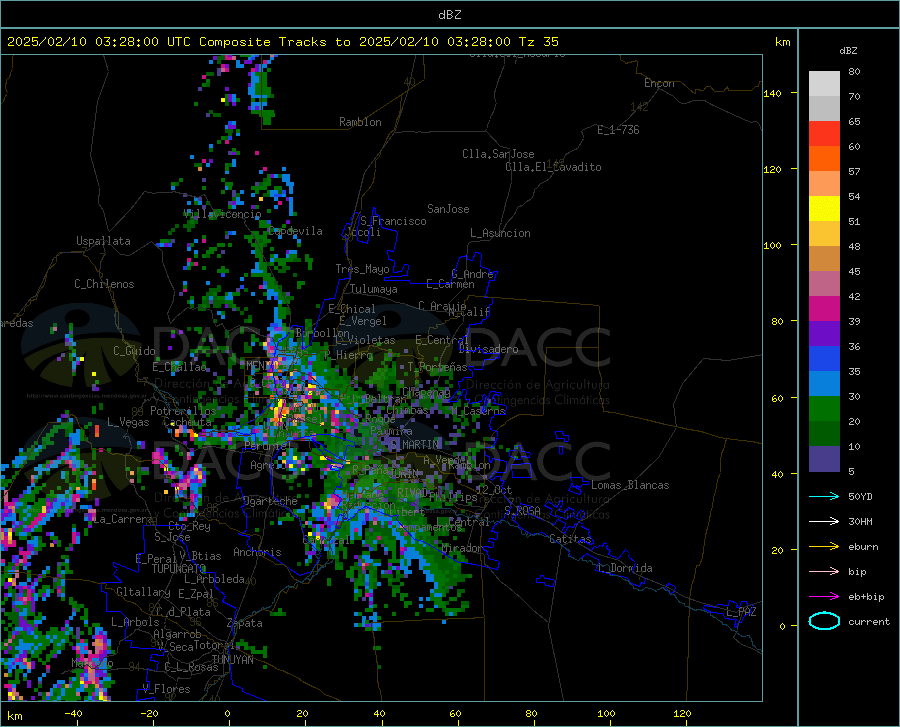Viewport: 900px width, 727px height.
Task: Click the -40 tick on horizontal km axis
Action: point(73,713)
